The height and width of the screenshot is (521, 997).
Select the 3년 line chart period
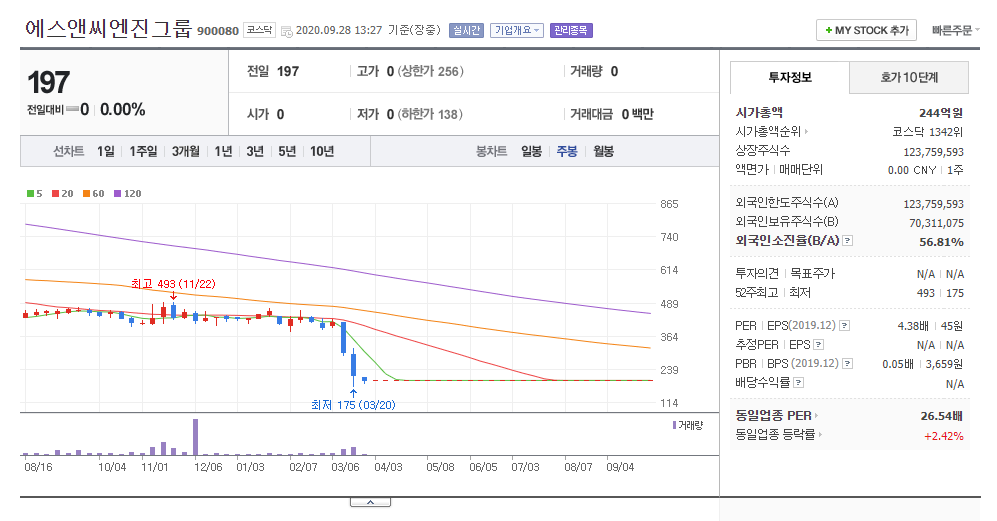pyautogui.click(x=255, y=151)
